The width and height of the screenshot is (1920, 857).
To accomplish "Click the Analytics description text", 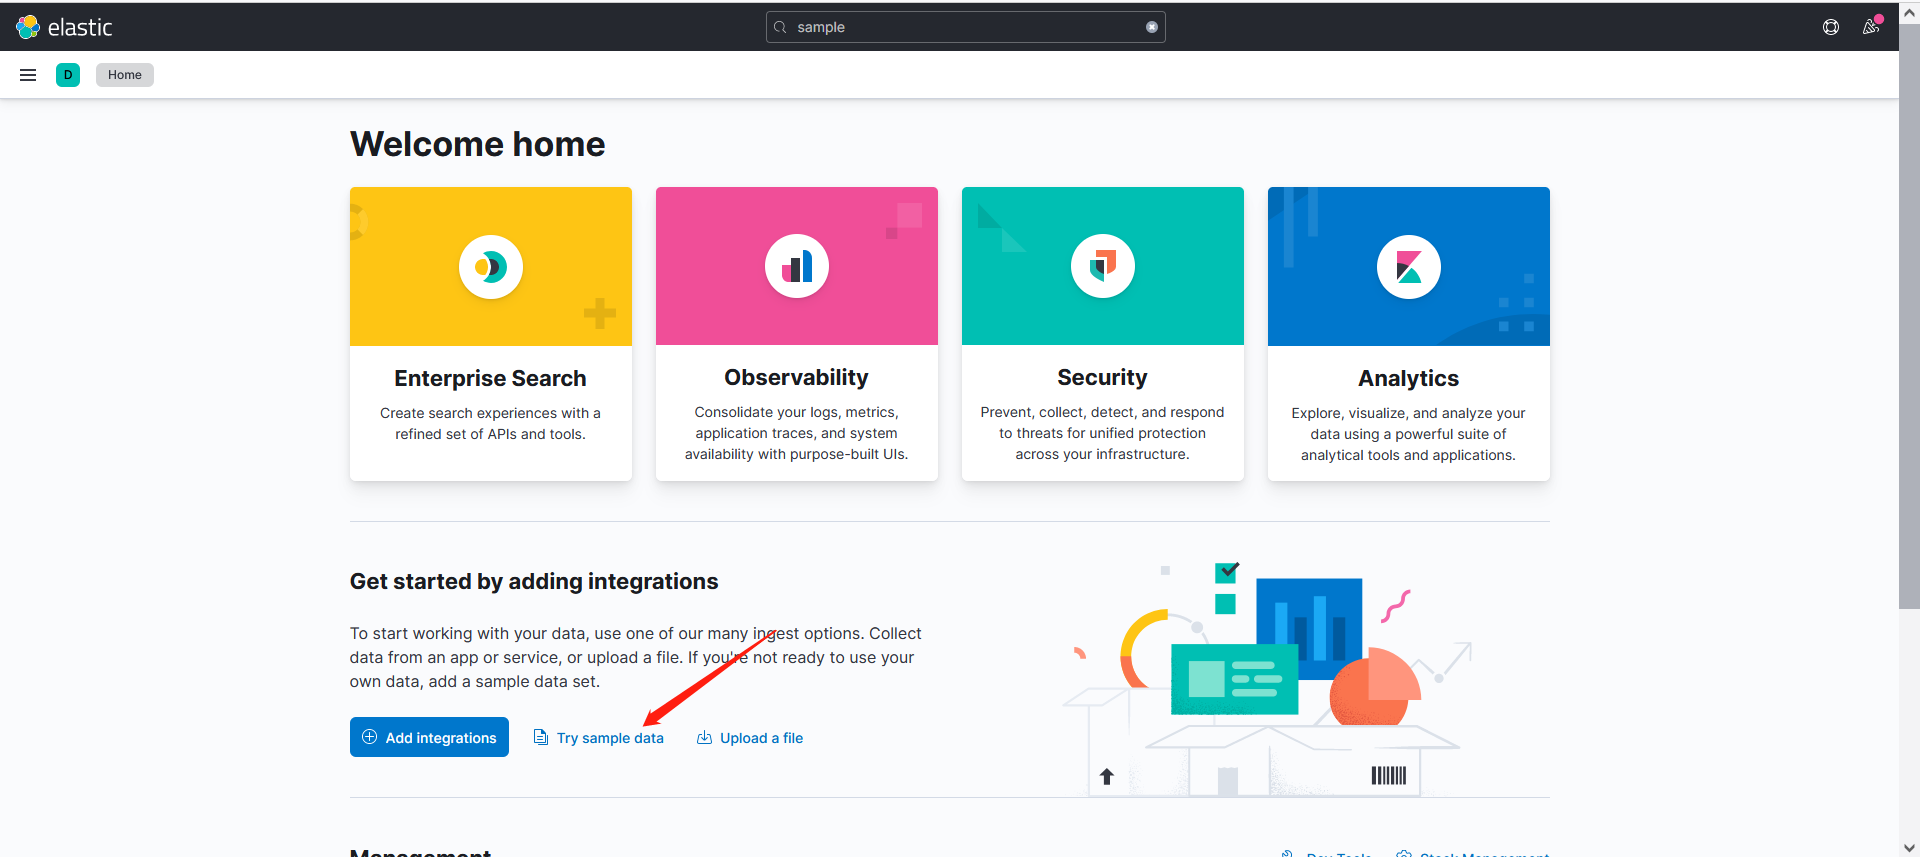I will [1408, 434].
